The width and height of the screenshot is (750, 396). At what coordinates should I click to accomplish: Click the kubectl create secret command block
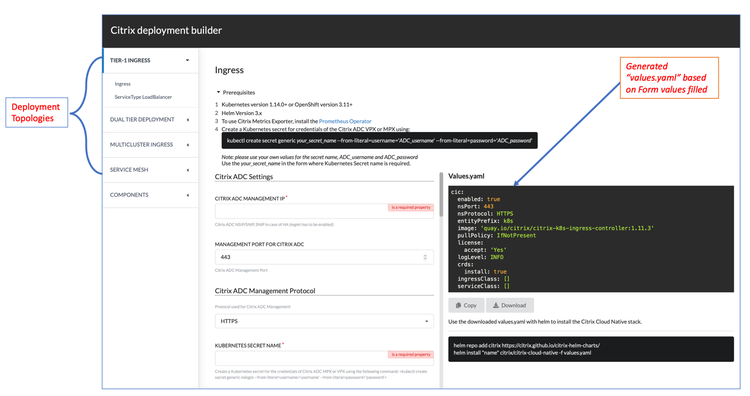point(379,141)
